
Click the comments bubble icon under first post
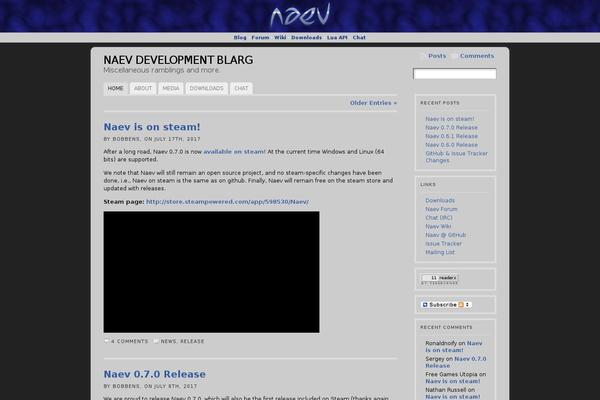point(106,341)
